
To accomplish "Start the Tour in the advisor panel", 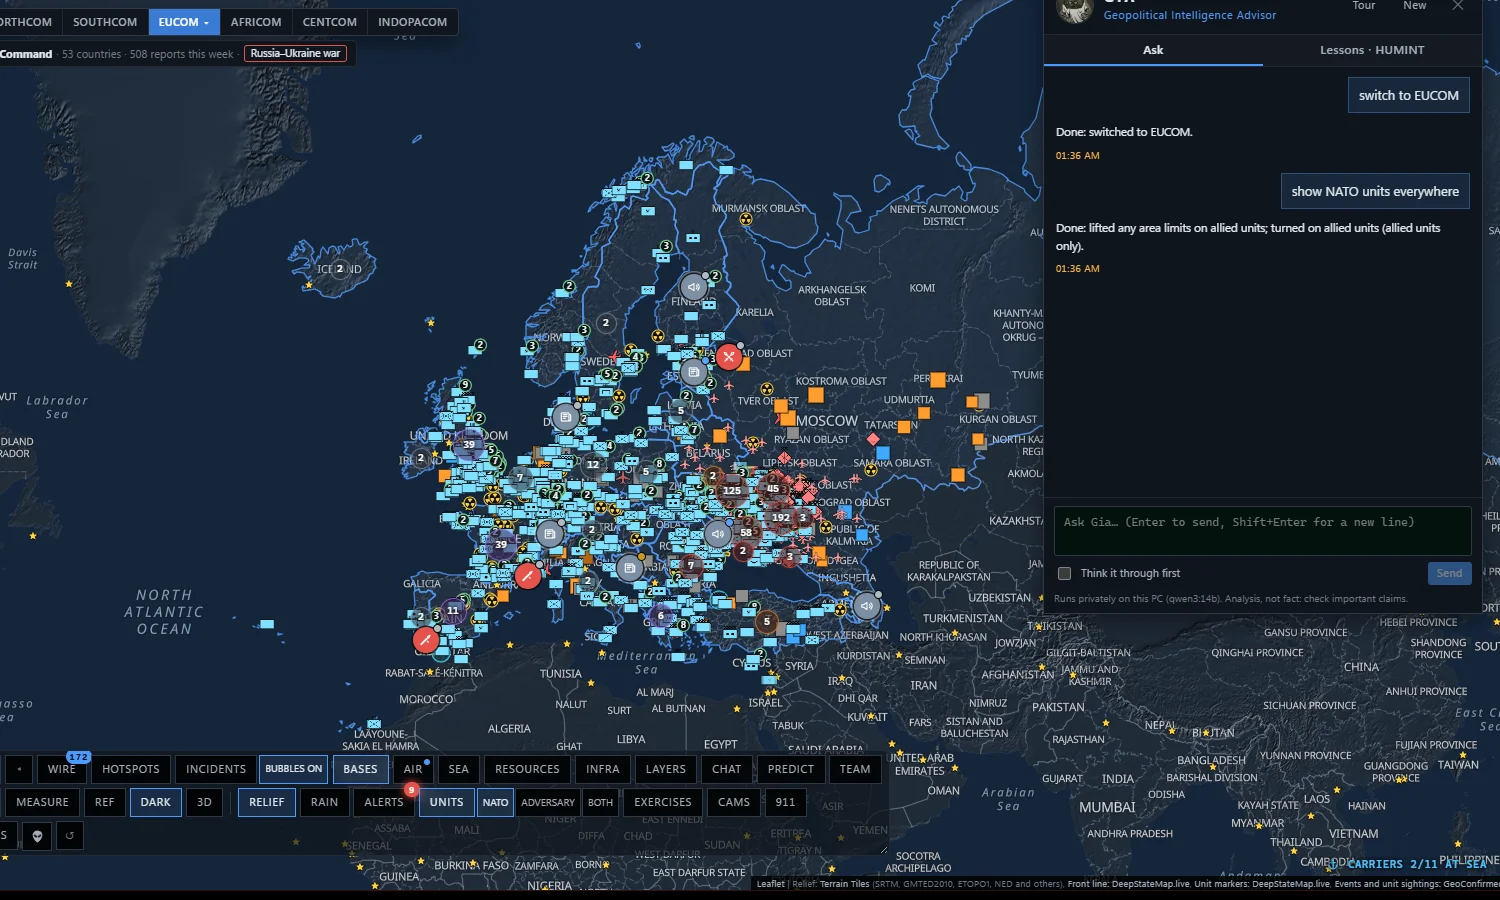I will (x=1364, y=6).
